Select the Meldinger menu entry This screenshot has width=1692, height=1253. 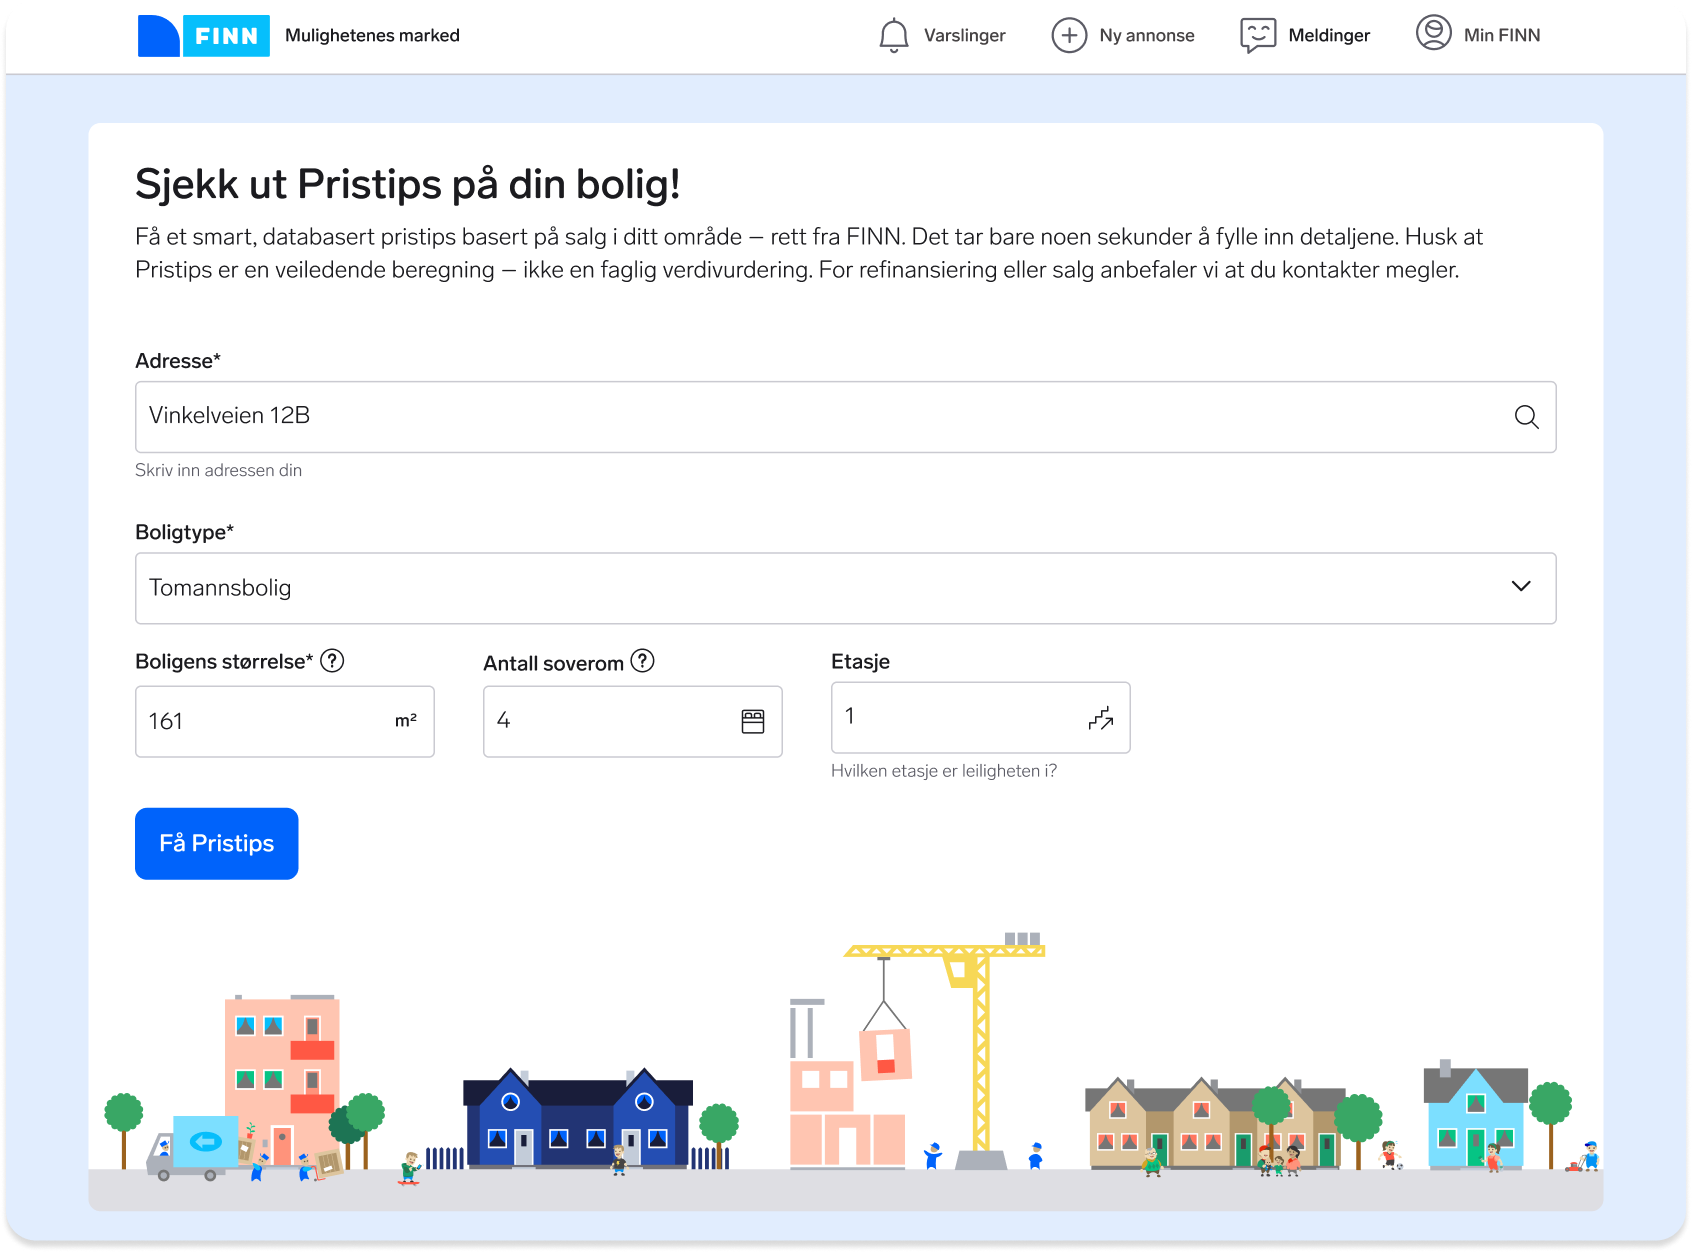1328,35
